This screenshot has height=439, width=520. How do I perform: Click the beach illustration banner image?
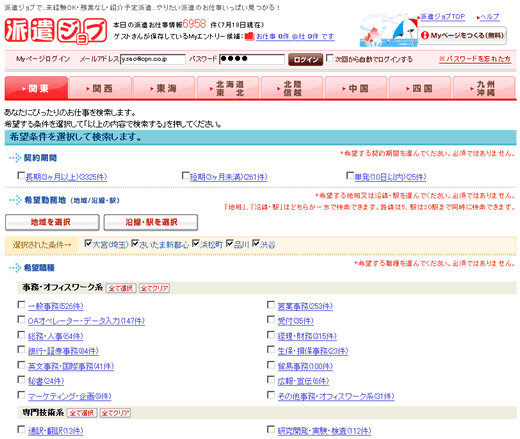point(389,30)
